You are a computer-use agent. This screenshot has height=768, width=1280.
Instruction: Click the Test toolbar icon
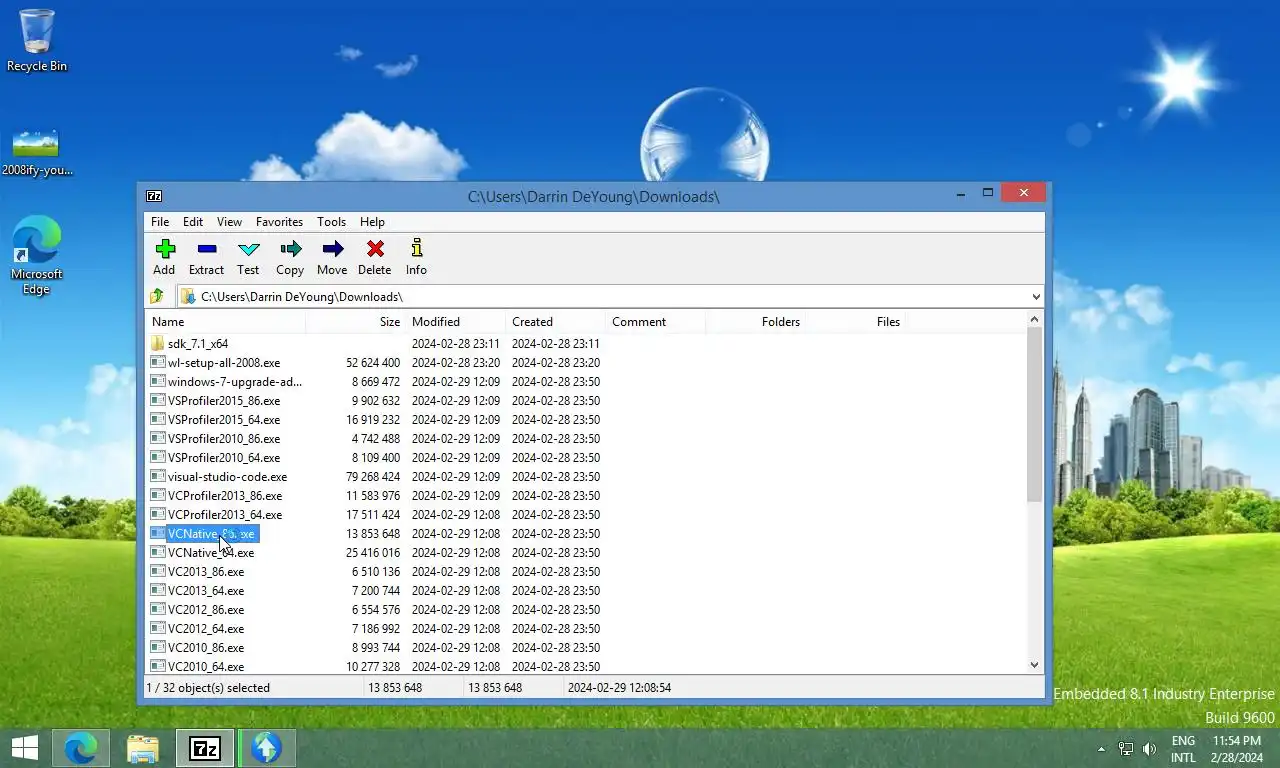coord(248,257)
